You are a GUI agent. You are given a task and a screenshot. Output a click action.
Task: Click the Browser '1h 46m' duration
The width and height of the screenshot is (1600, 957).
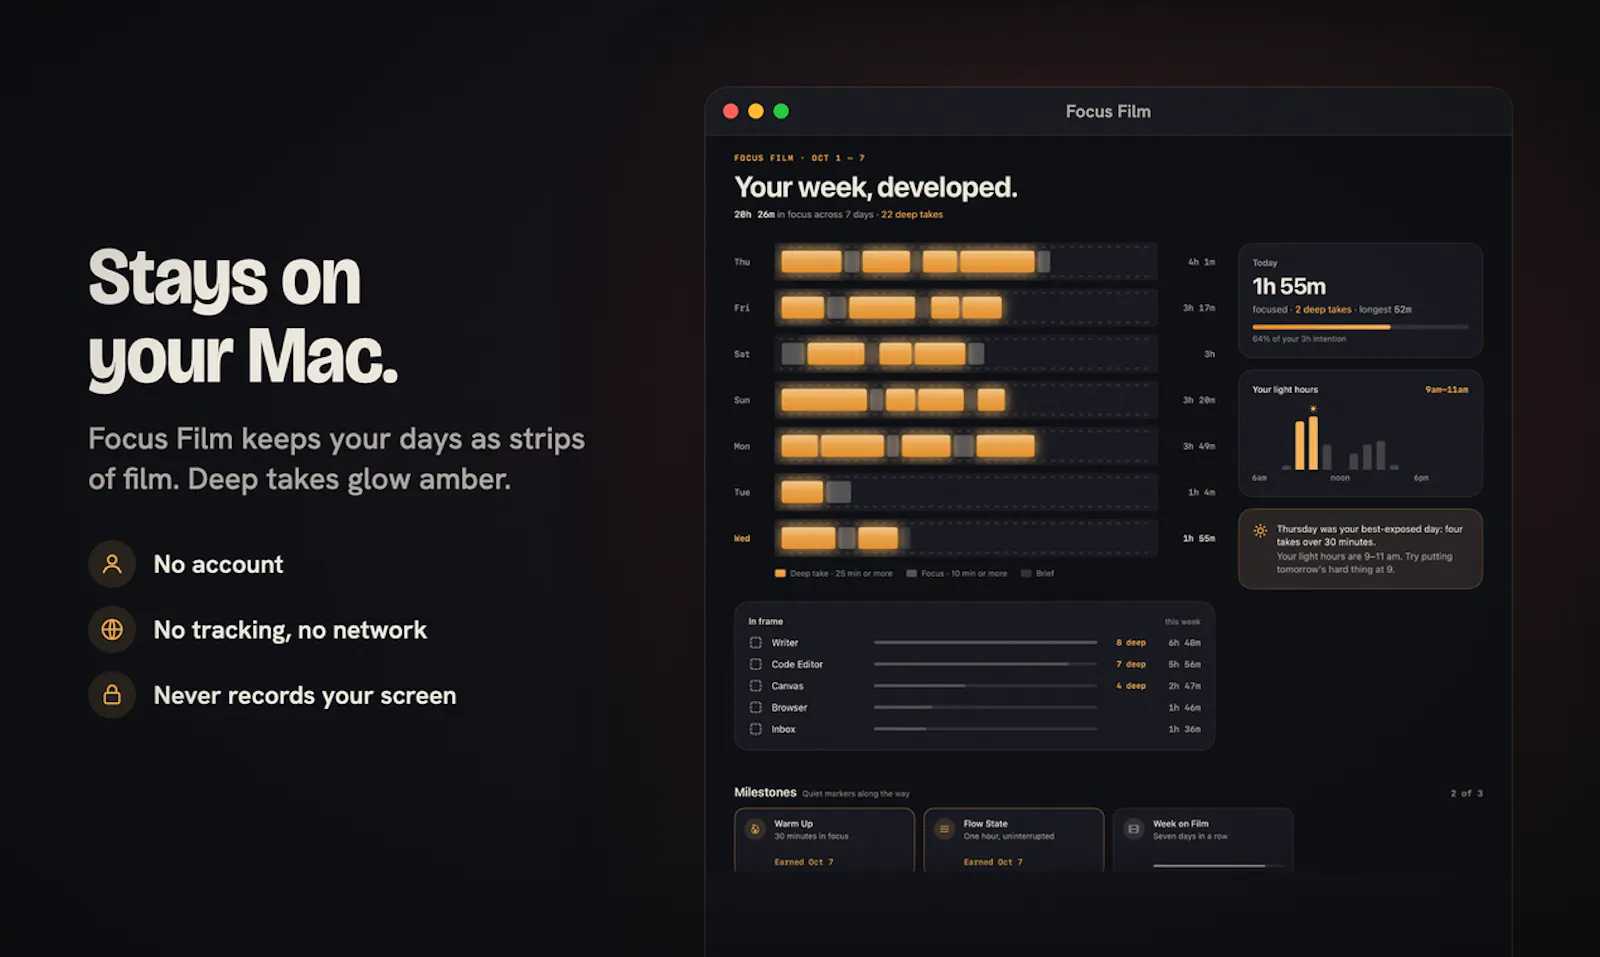pos(1185,707)
